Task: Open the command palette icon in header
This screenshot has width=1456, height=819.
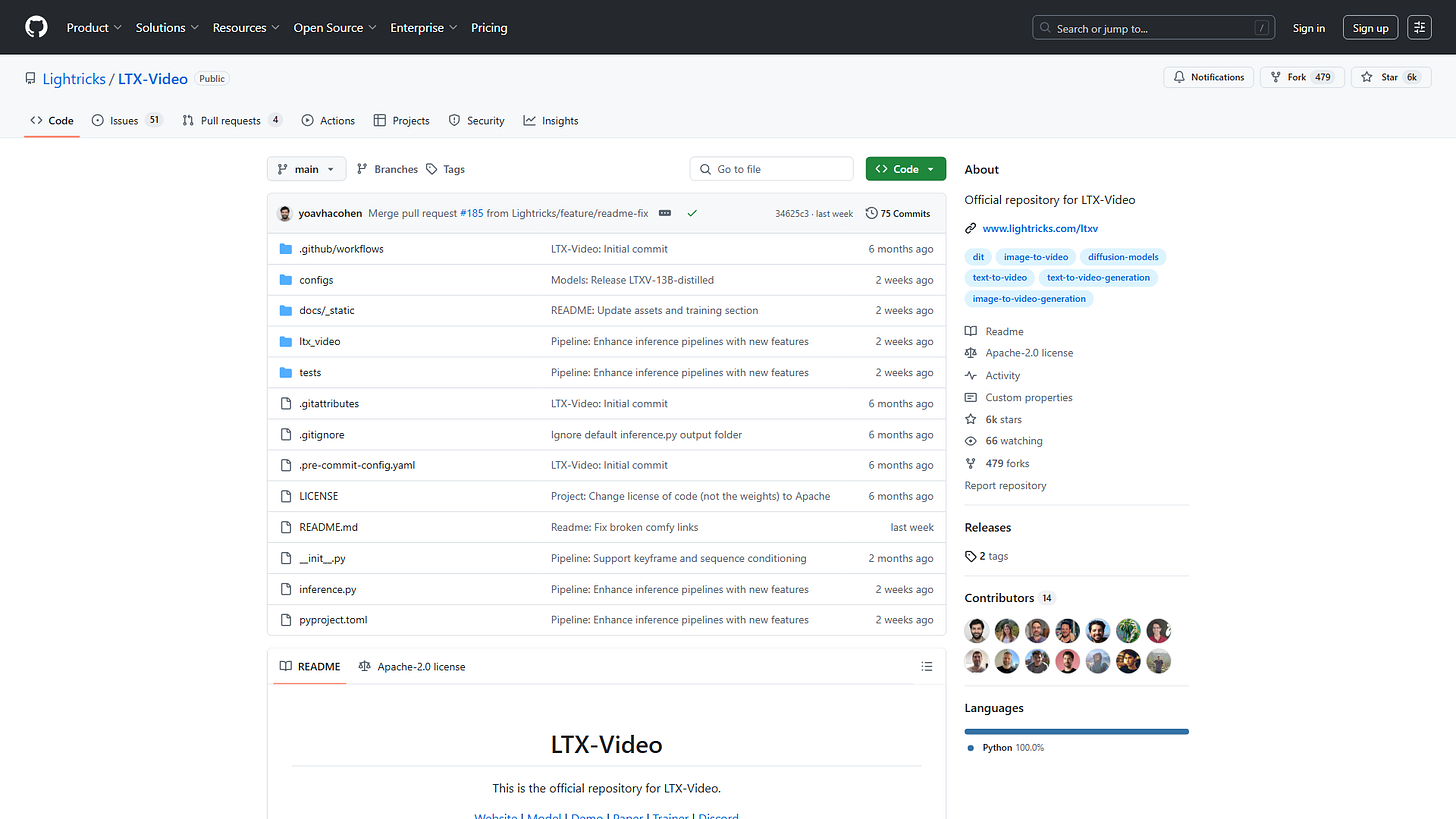Action: pyautogui.click(x=1419, y=28)
